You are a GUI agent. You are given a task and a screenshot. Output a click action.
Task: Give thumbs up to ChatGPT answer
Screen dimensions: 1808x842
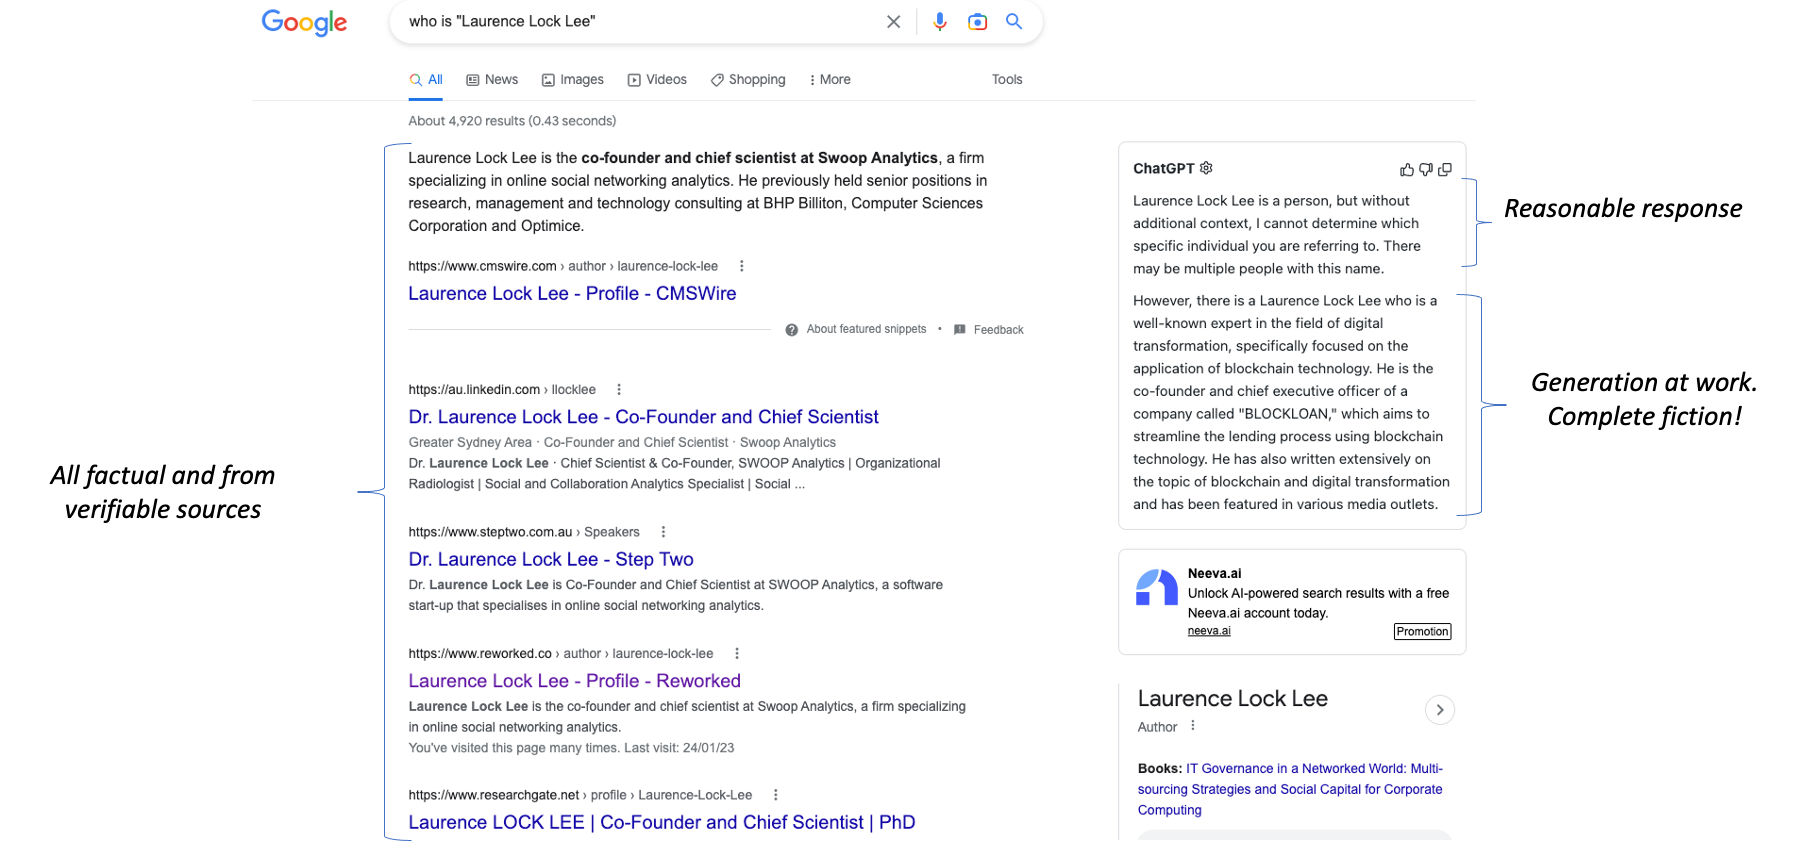point(1407,170)
